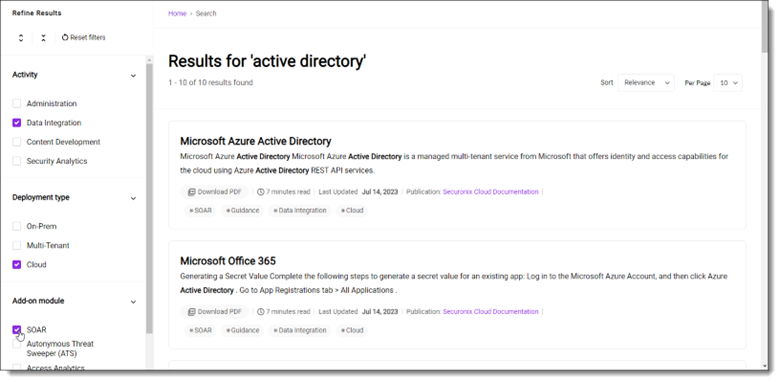
Task: Click clock icon on Office 365 read time
Action: (261, 312)
